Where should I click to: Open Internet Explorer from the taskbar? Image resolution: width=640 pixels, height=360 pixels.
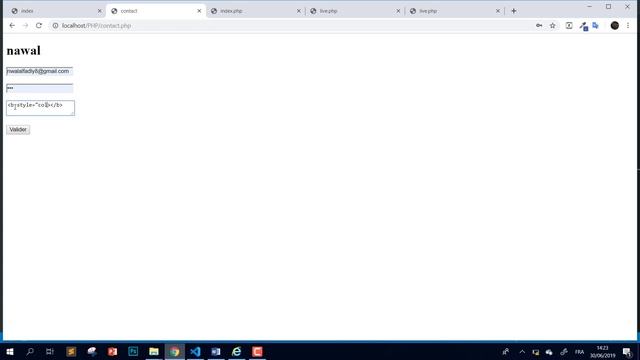pyautogui.click(x=237, y=351)
